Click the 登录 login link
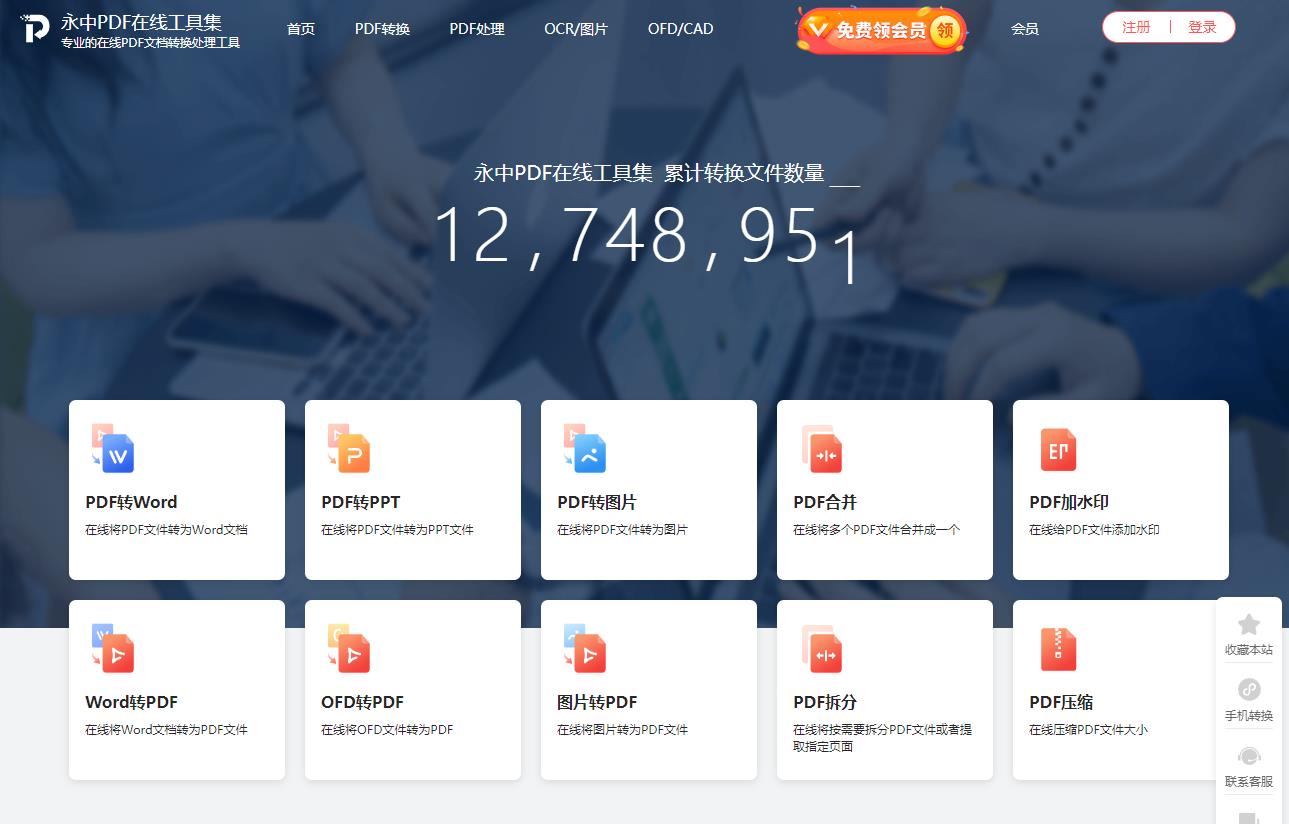 coord(1202,27)
